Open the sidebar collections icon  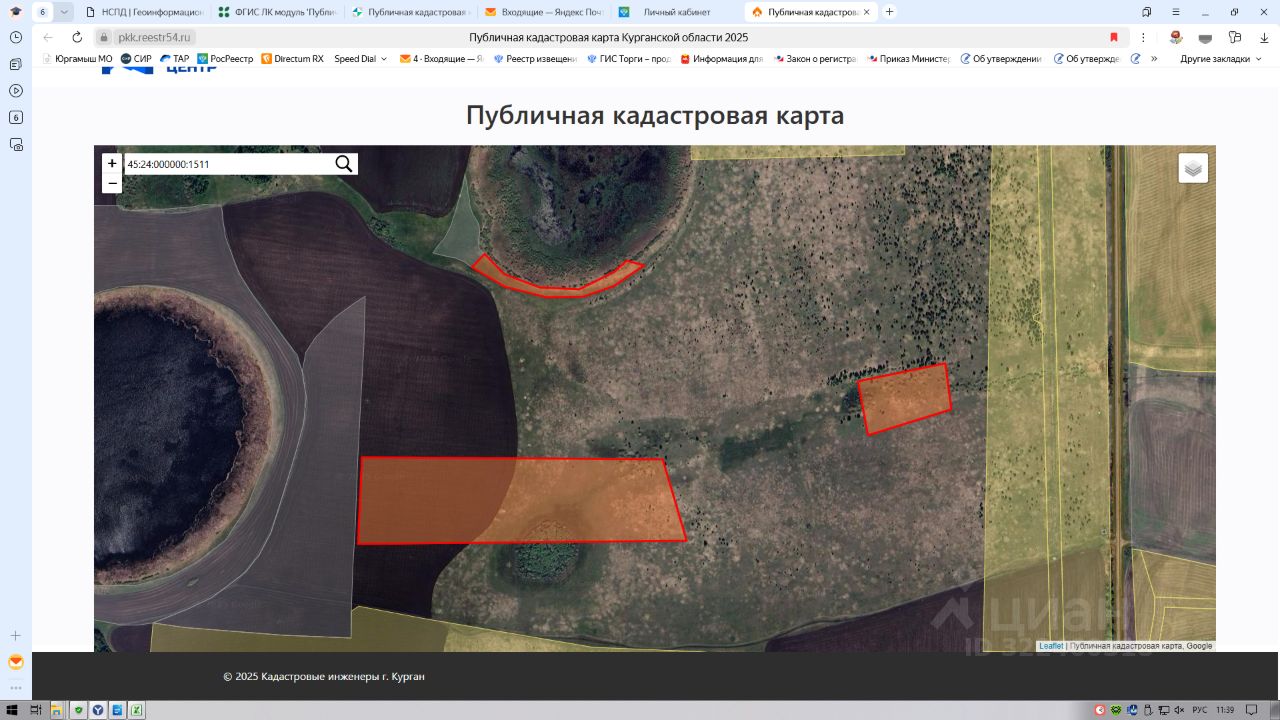point(16,64)
